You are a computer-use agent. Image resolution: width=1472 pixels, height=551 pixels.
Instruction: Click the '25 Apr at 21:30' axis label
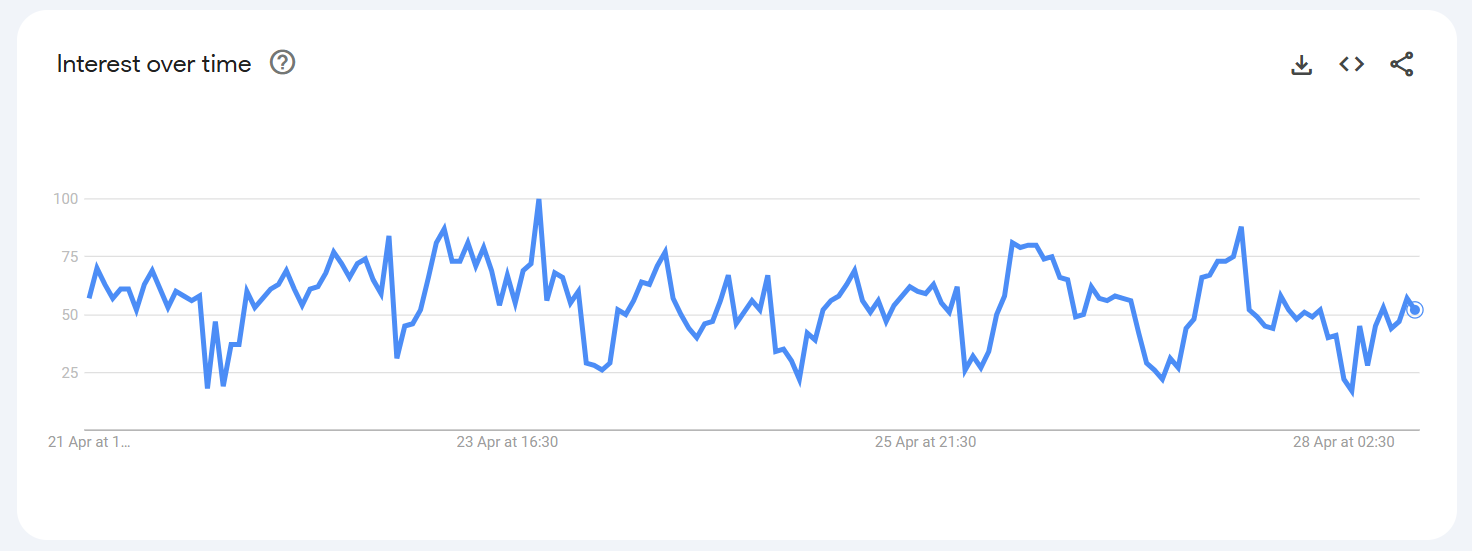coord(925,442)
